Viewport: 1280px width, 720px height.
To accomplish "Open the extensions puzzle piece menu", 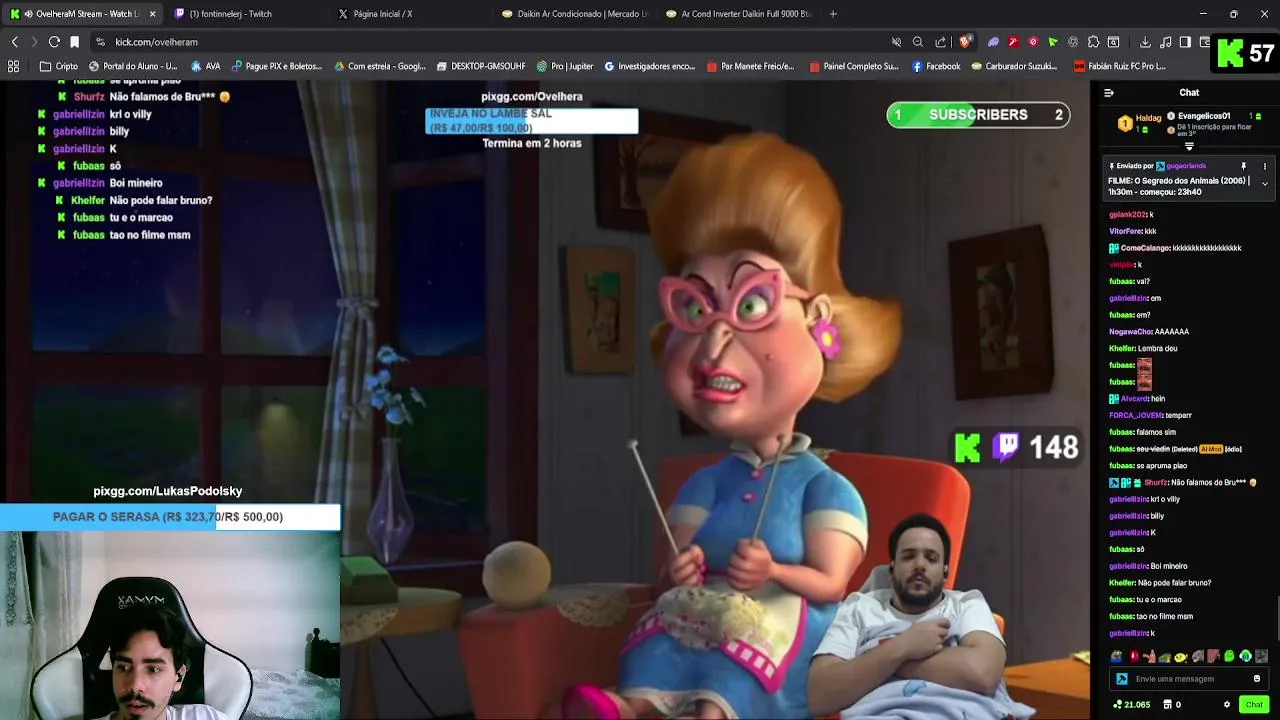I will point(1093,42).
